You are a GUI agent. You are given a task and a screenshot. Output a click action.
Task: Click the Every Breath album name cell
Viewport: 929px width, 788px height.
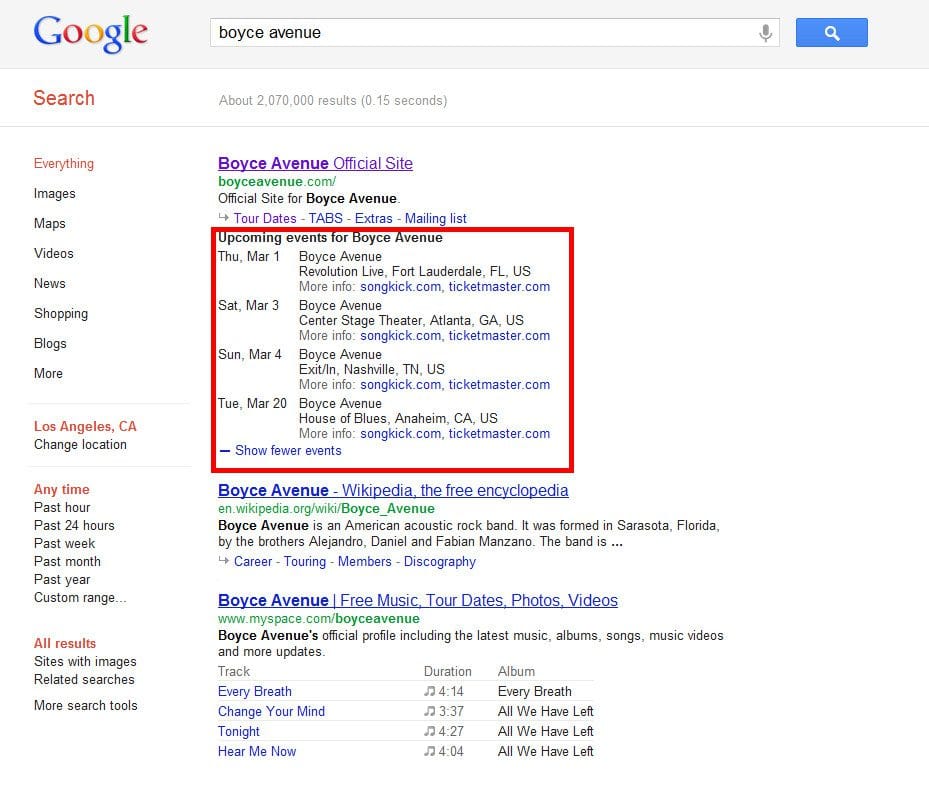tap(535, 691)
